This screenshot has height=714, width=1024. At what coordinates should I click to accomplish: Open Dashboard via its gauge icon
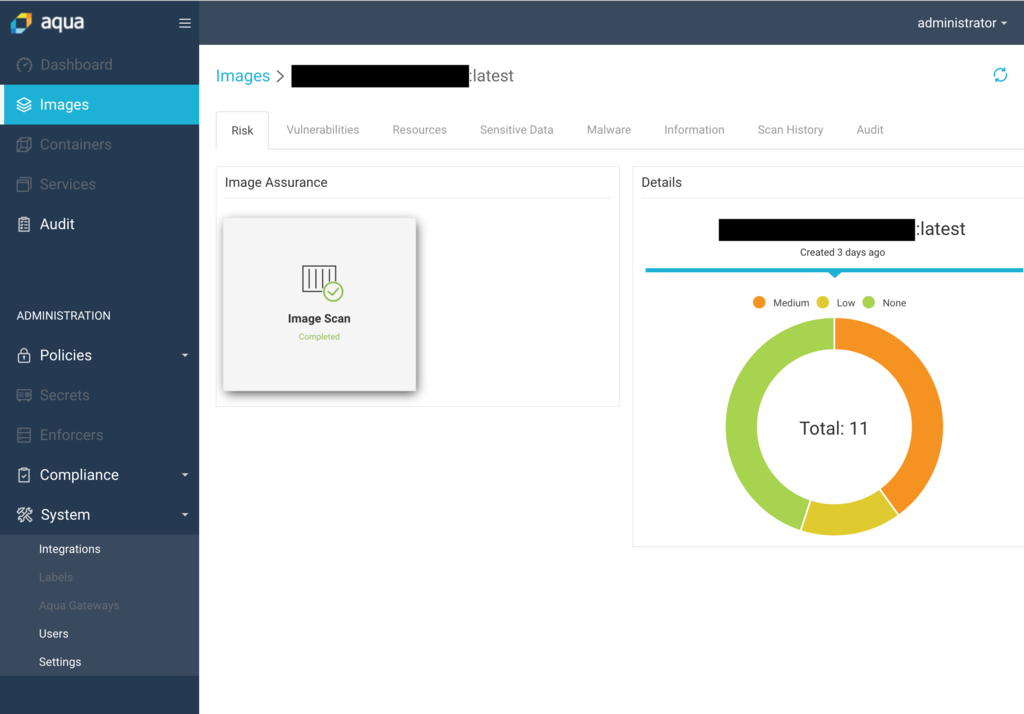24,65
